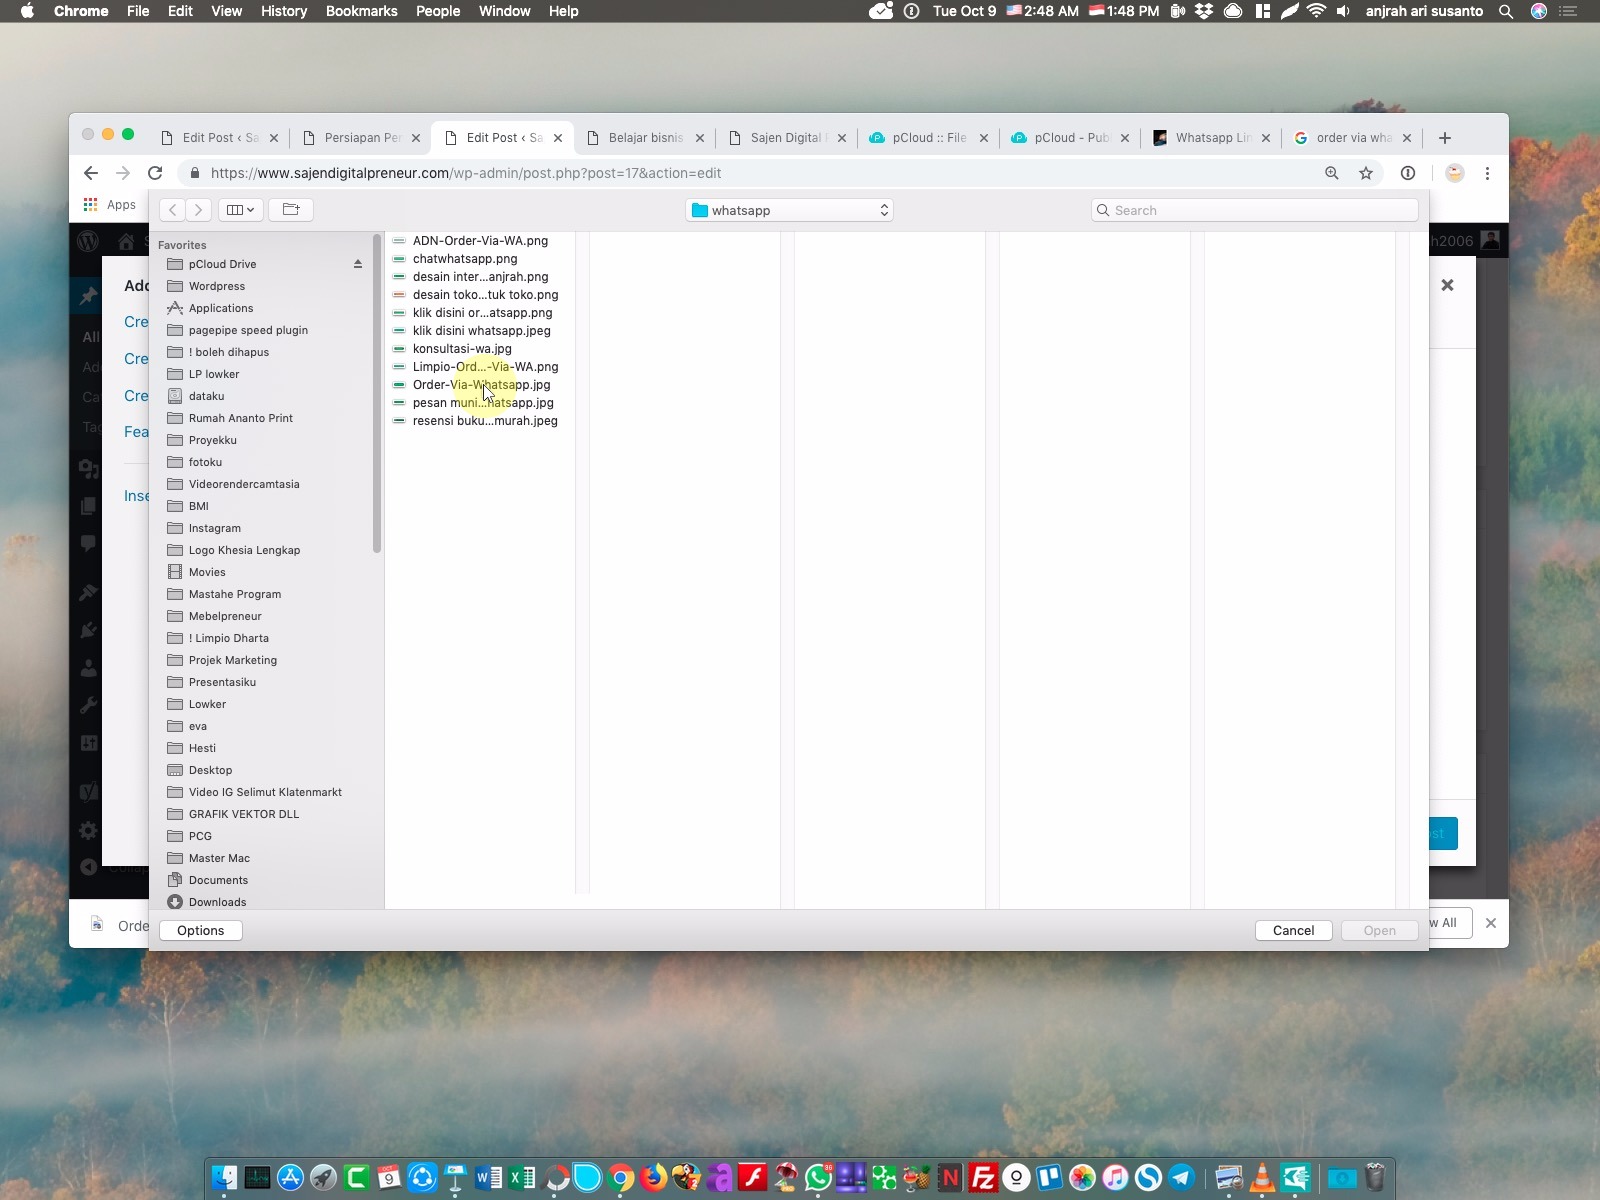This screenshot has width=1600, height=1200.
Task: Open FileZilla from the Dock
Action: click(x=983, y=1178)
